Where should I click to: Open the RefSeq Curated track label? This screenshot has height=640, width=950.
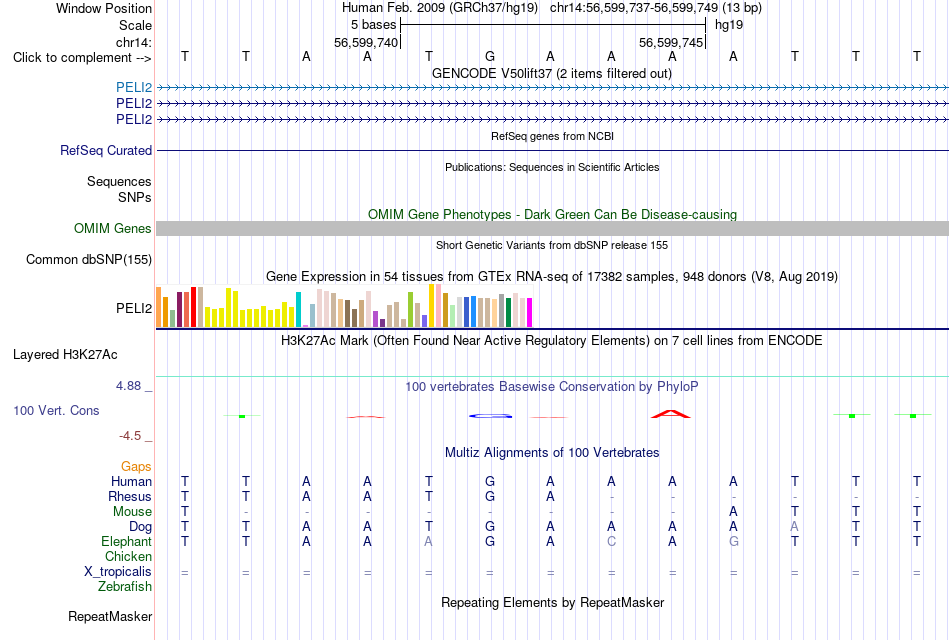[x=106, y=150]
